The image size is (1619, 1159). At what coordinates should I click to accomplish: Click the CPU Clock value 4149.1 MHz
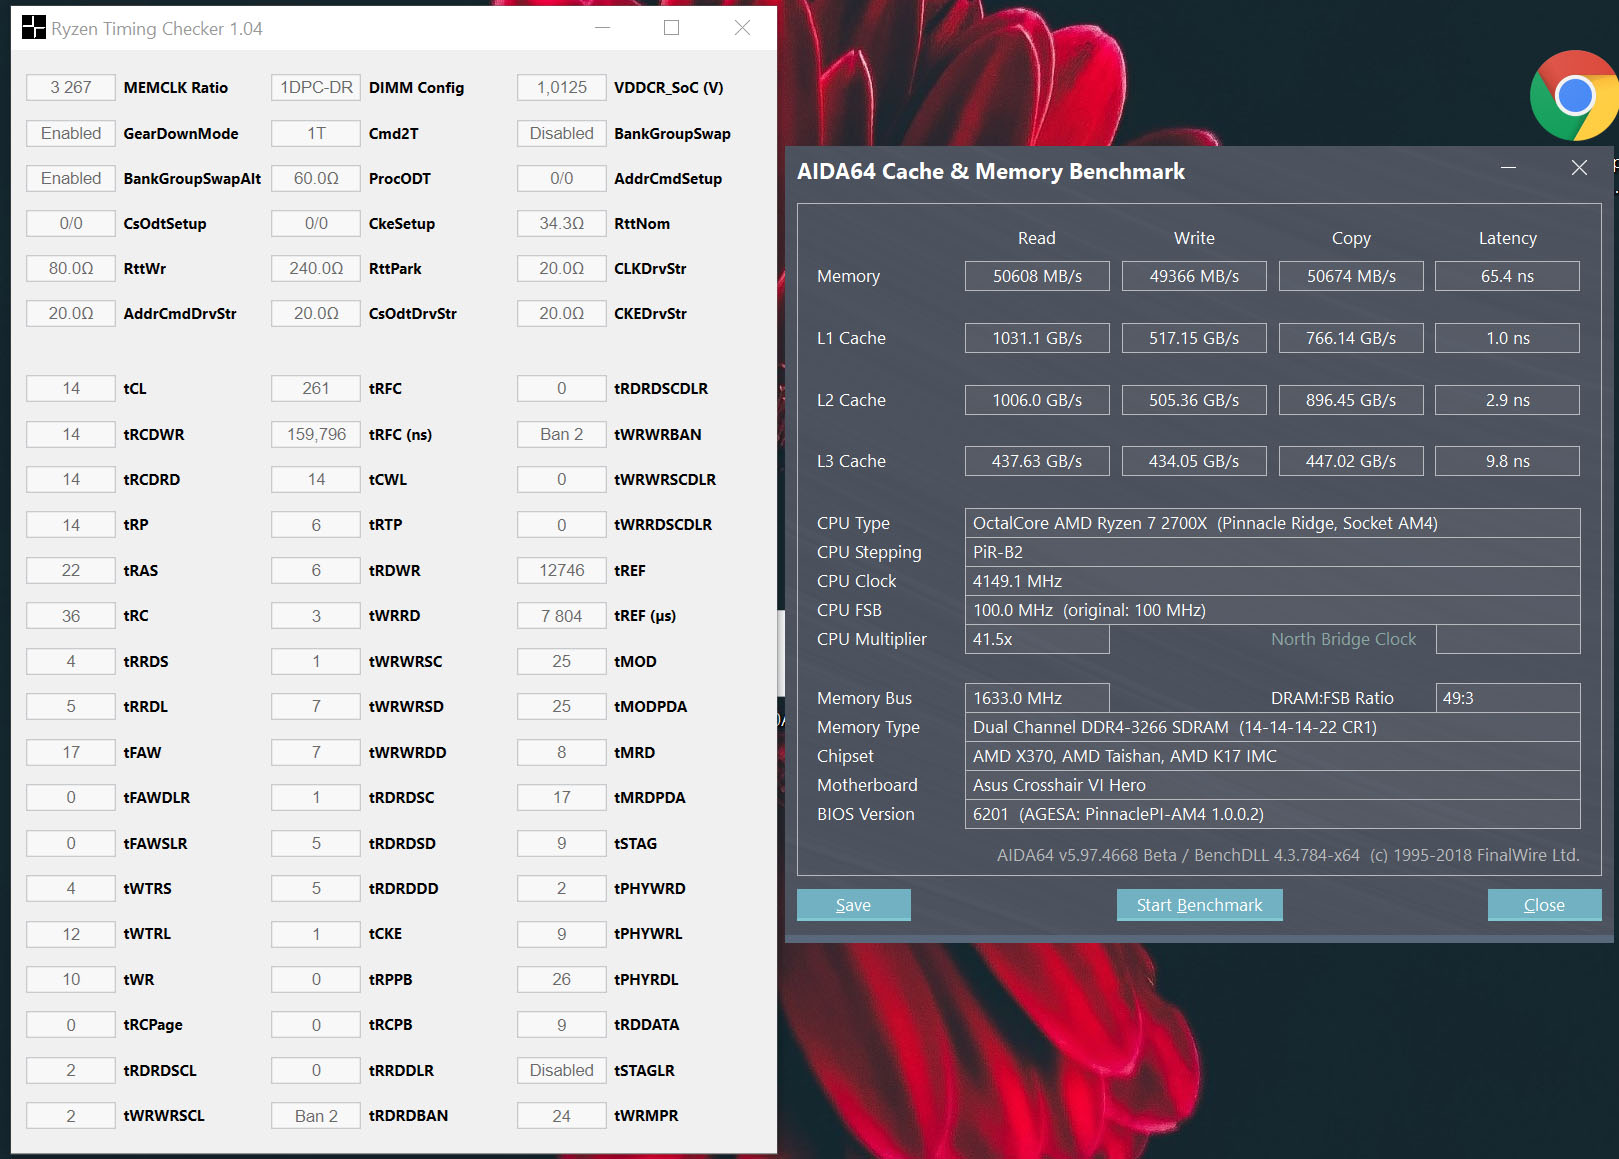tap(1272, 581)
